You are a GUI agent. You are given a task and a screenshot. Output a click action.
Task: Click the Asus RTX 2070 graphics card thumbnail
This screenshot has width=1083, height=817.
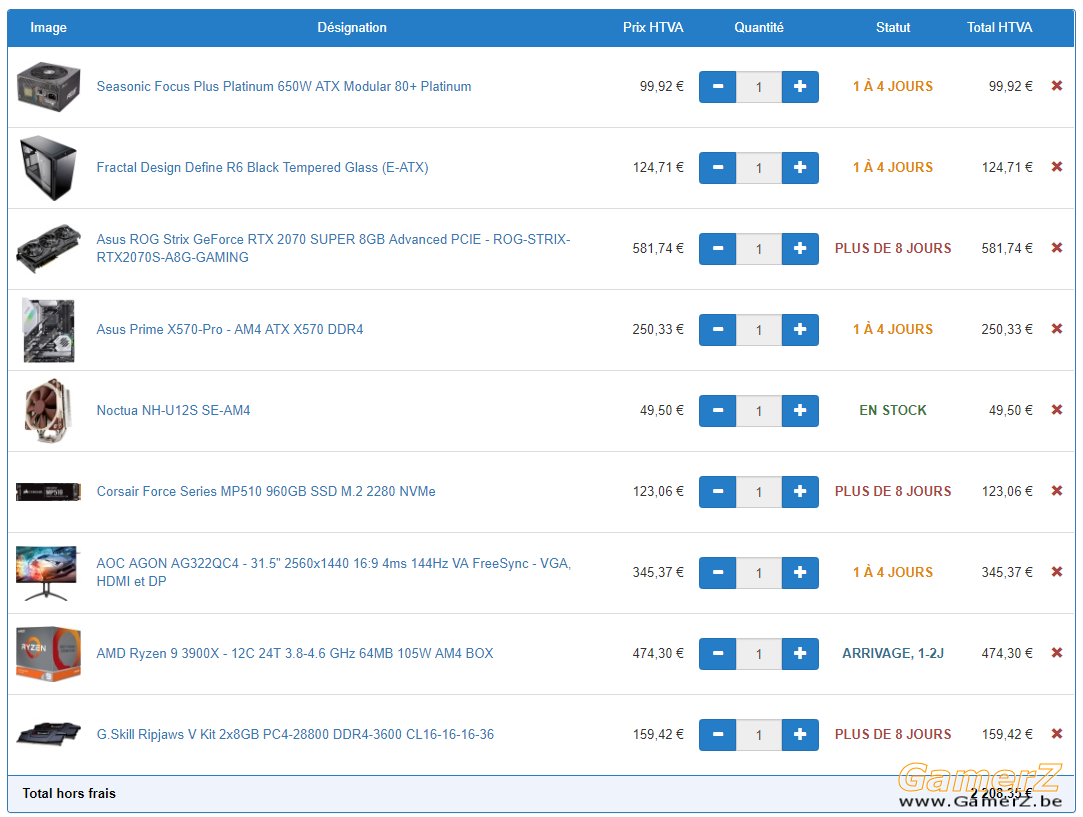coord(48,249)
